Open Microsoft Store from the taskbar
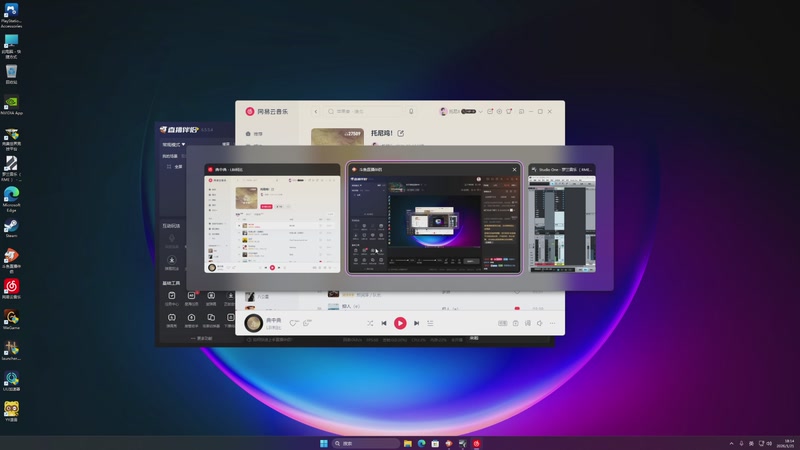800x450 pixels. coord(435,443)
